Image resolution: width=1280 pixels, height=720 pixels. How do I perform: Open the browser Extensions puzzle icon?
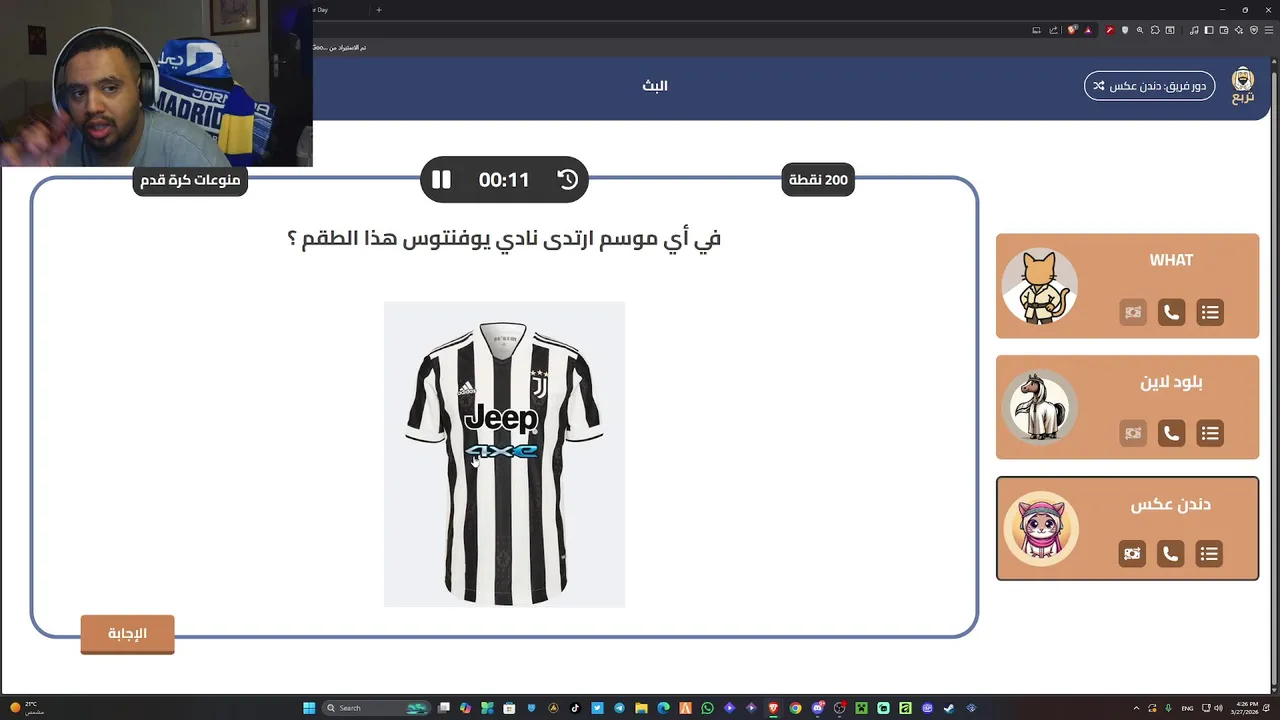[1155, 30]
